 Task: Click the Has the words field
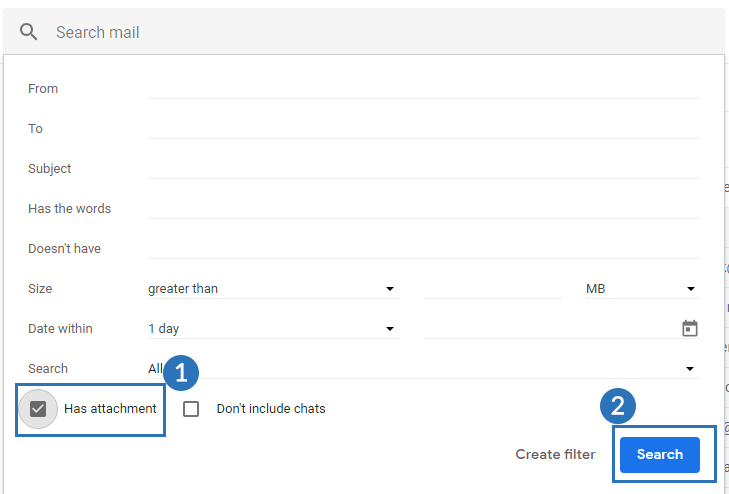point(423,208)
